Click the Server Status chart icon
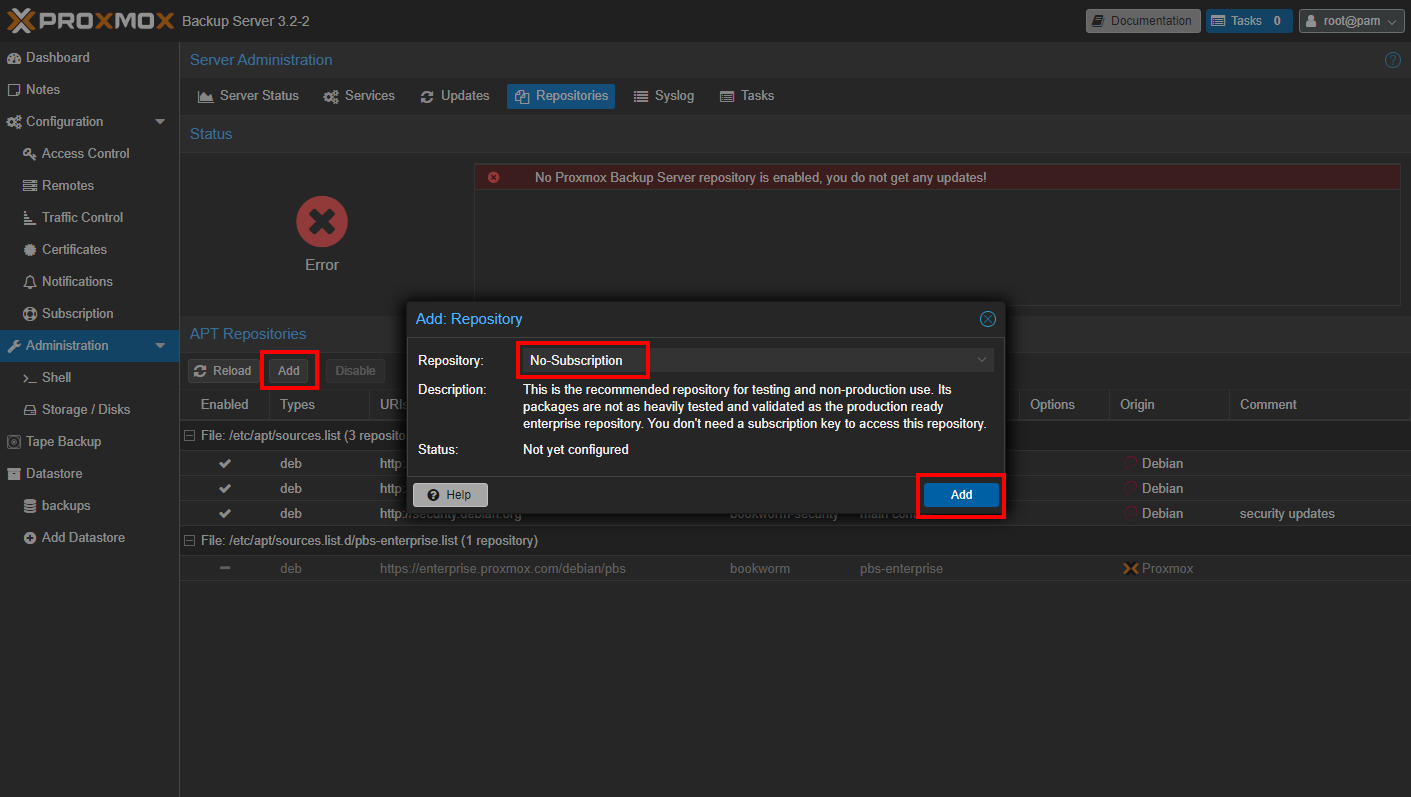This screenshot has height=797, width=1411. tap(205, 97)
